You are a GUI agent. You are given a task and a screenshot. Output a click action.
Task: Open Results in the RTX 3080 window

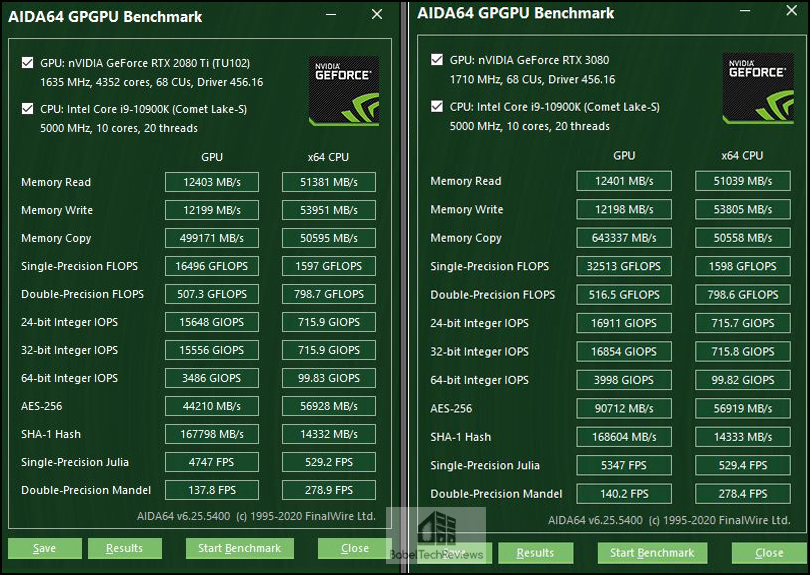tap(535, 553)
